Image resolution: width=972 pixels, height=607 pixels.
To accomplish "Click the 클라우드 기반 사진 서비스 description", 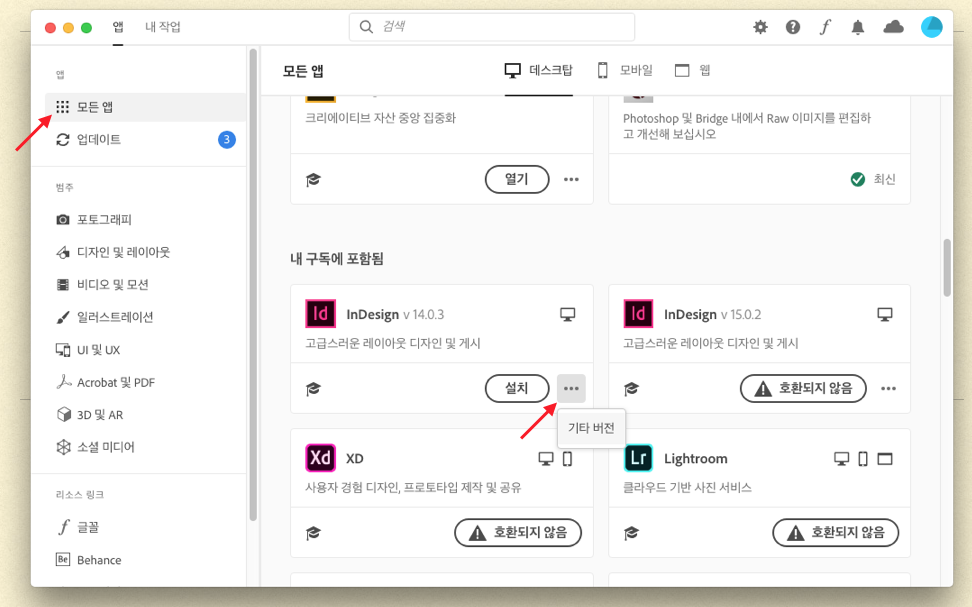I will [687, 487].
